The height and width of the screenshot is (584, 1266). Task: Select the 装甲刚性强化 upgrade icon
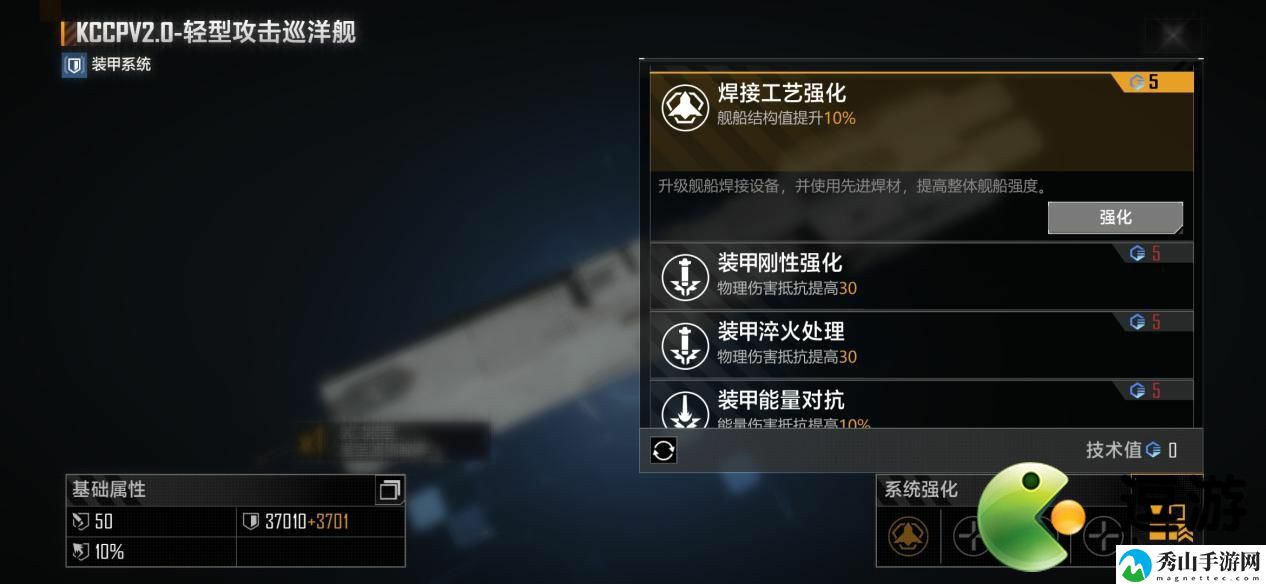coord(685,276)
